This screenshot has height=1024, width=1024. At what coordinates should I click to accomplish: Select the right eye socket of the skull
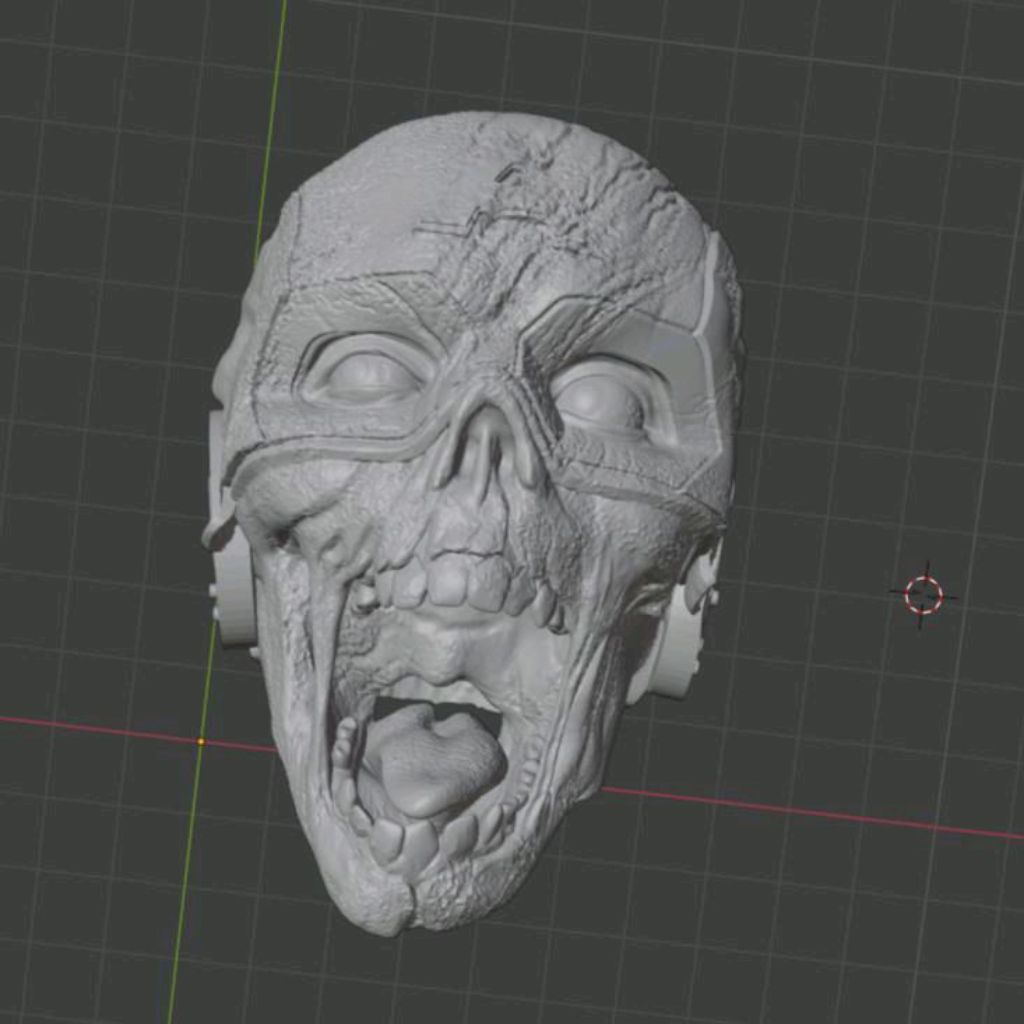[600, 400]
